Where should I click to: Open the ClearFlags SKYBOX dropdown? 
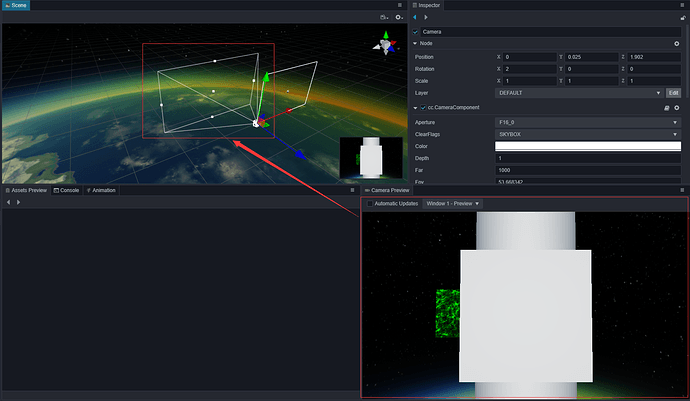pos(588,134)
